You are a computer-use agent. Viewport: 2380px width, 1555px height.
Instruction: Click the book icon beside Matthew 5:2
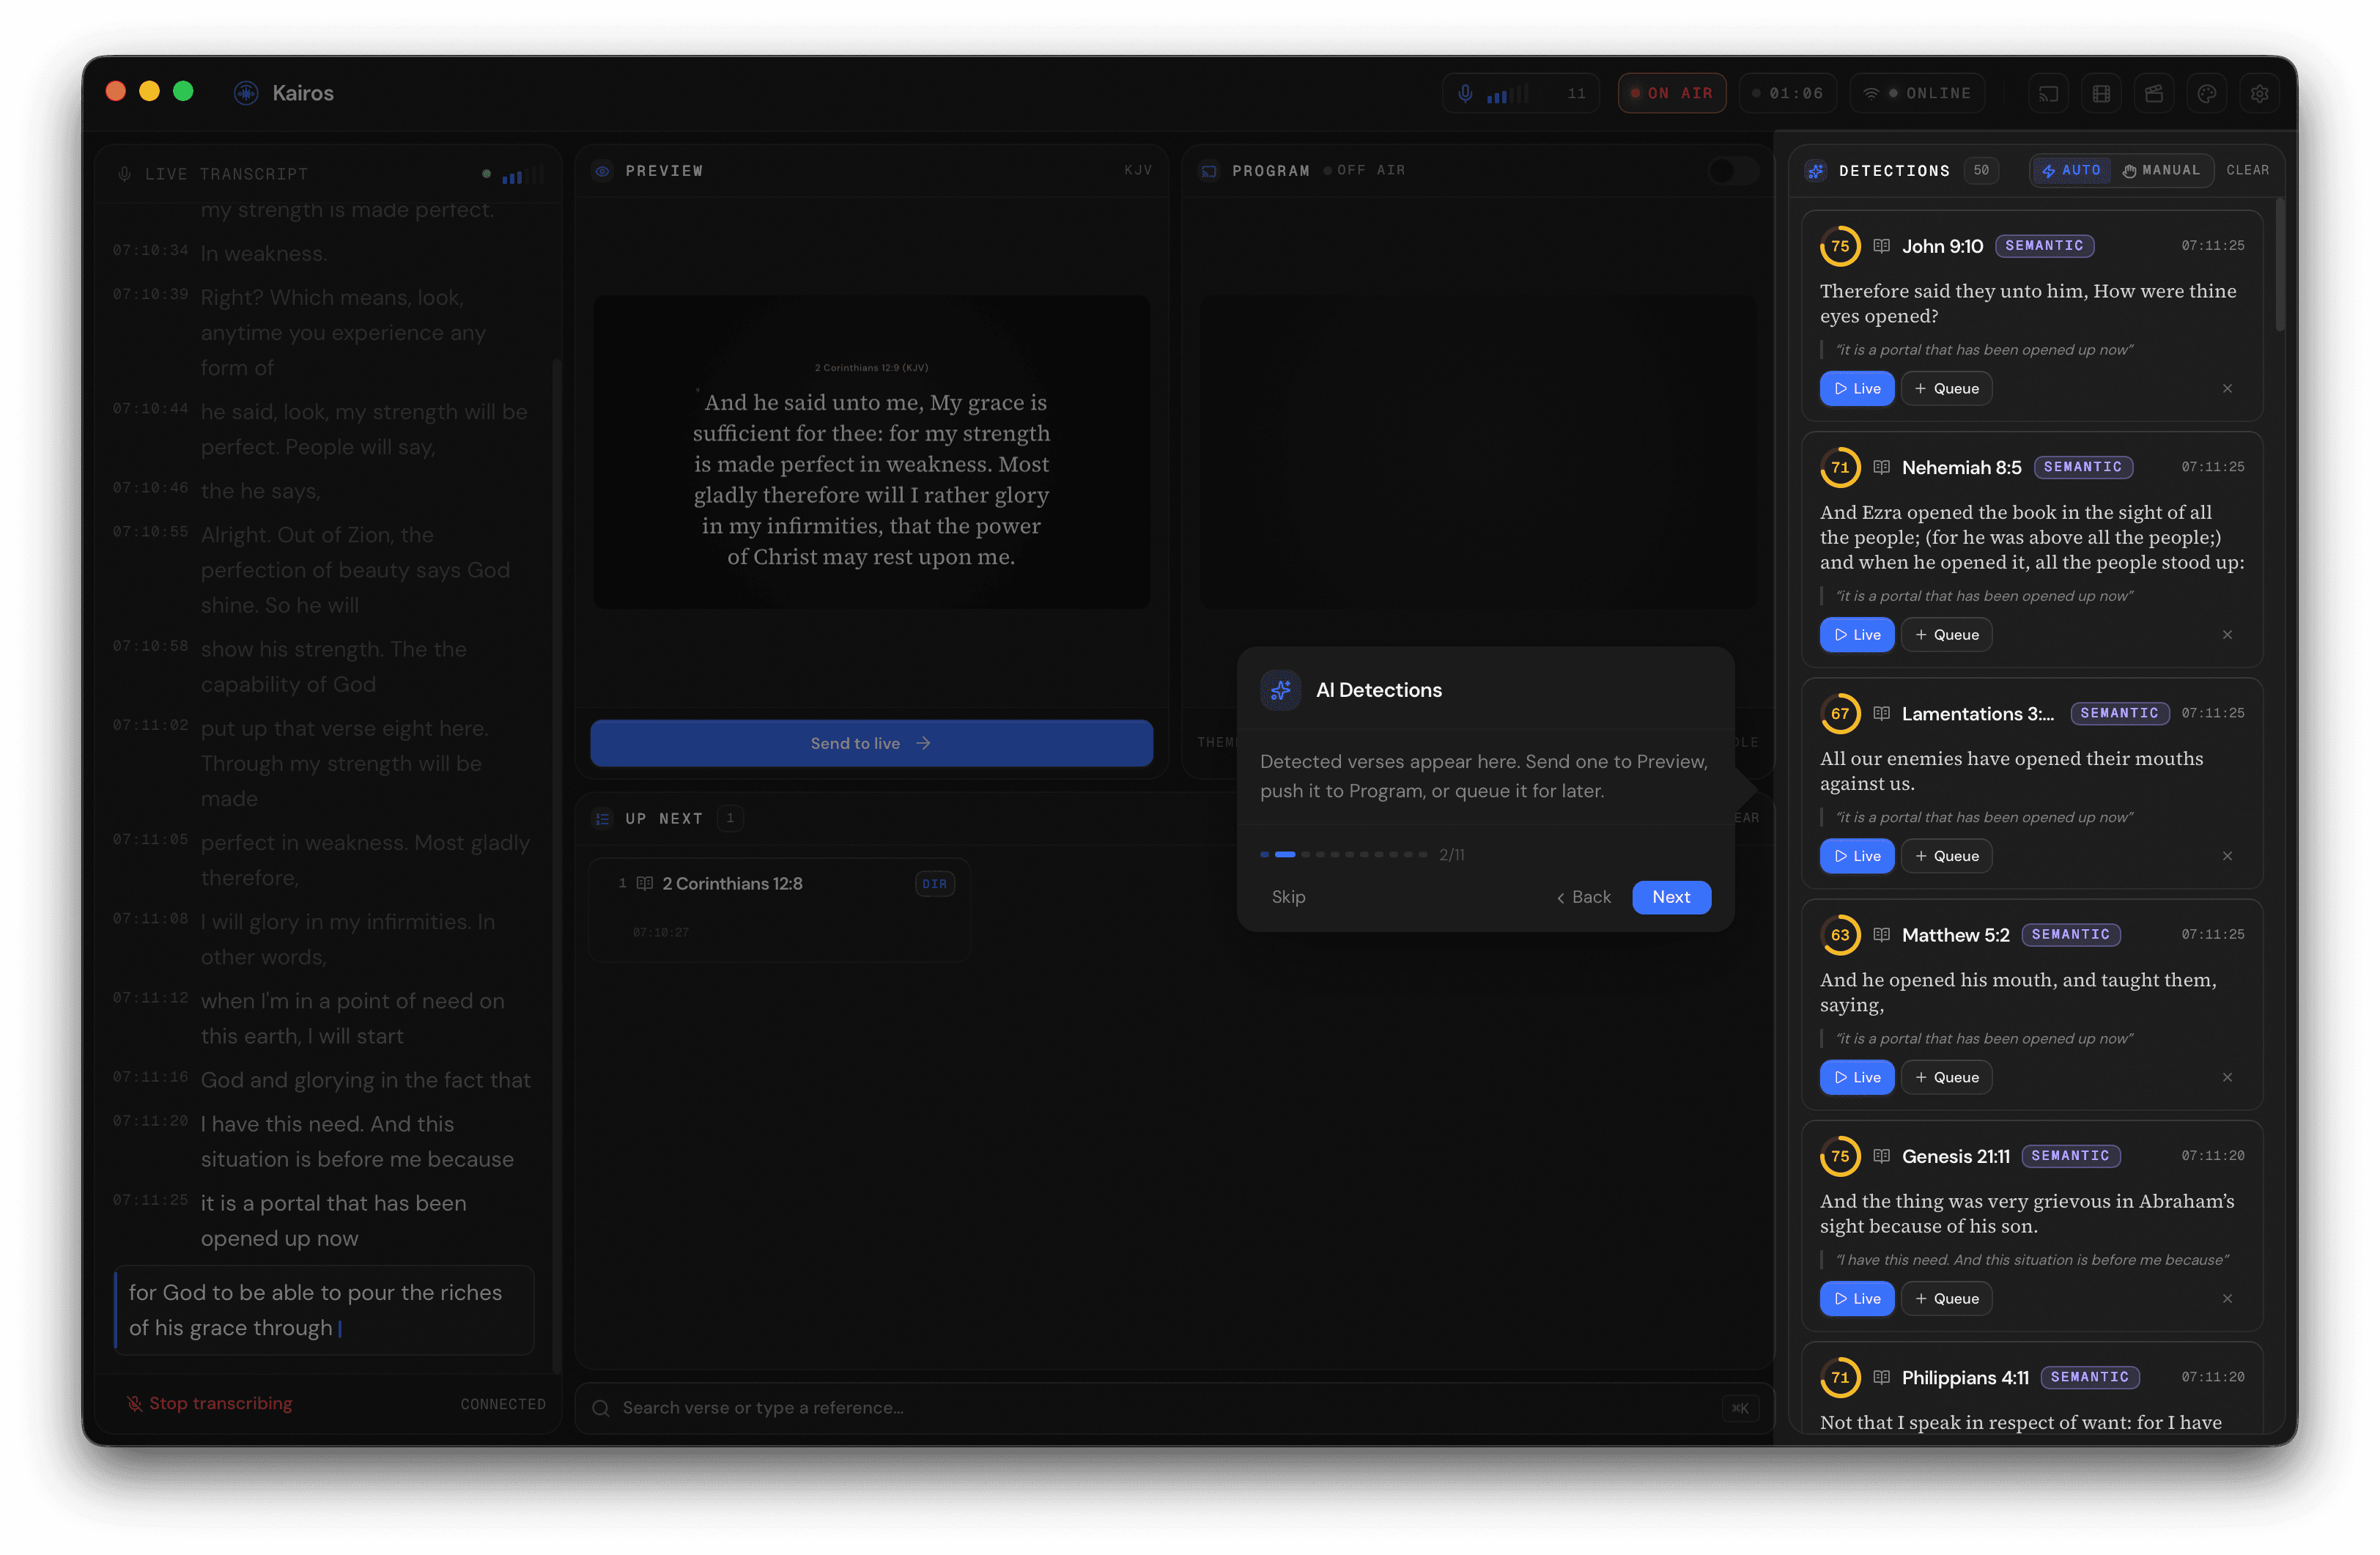click(1881, 934)
